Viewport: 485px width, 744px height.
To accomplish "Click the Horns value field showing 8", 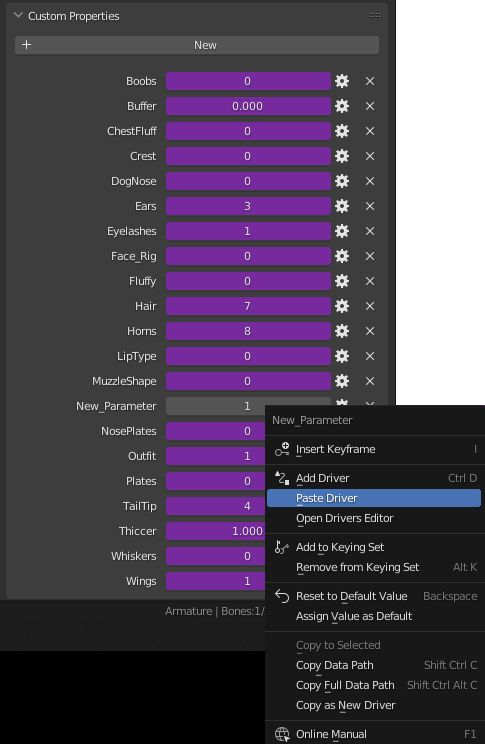I will [x=248, y=331].
